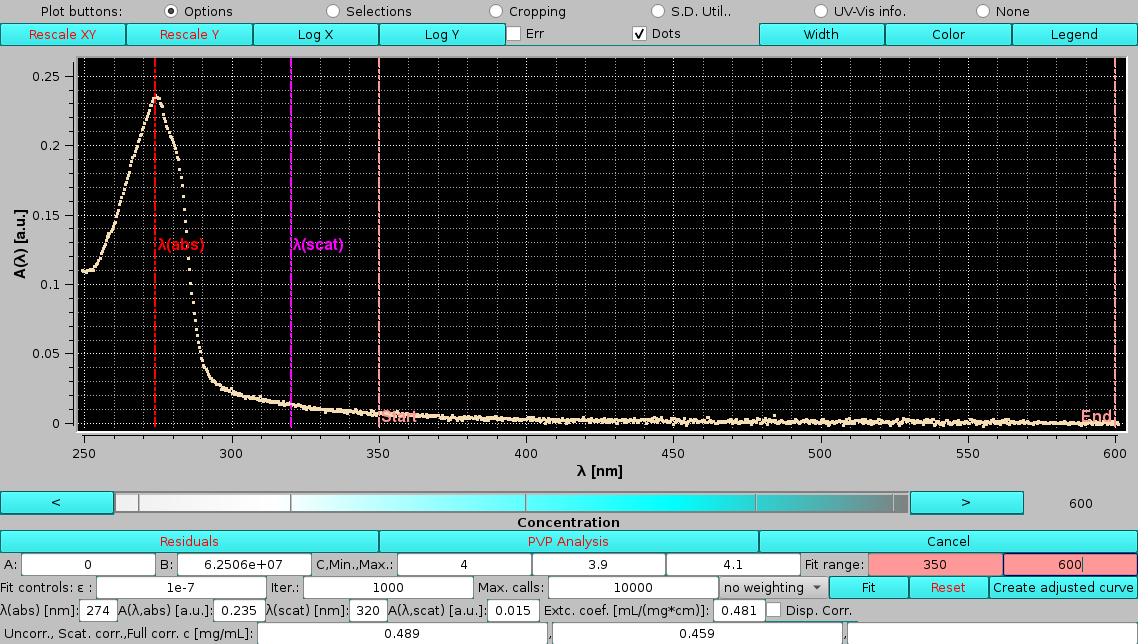Open the Residuals view
Image resolution: width=1138 pixels, height=644 pixels.
[x=189, y=541]
